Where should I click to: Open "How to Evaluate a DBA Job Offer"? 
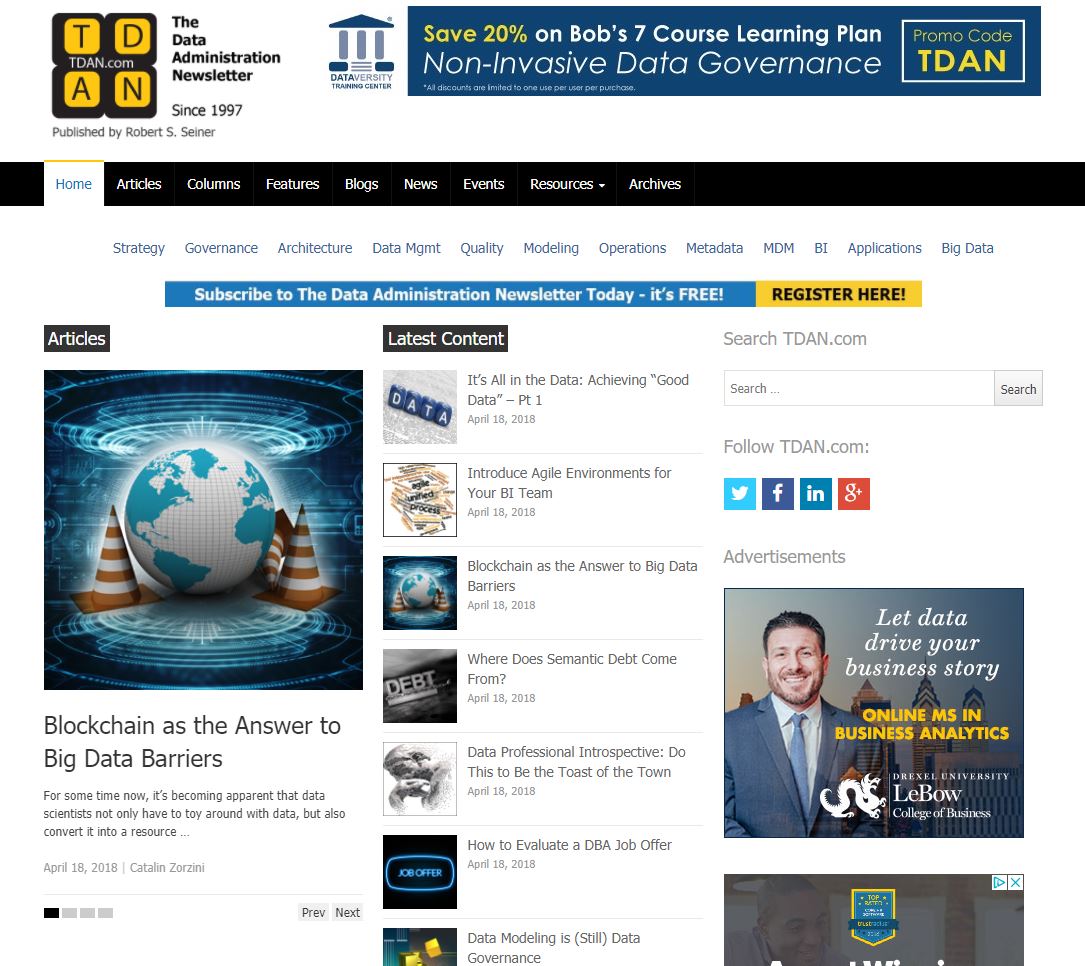click(569, 845)
